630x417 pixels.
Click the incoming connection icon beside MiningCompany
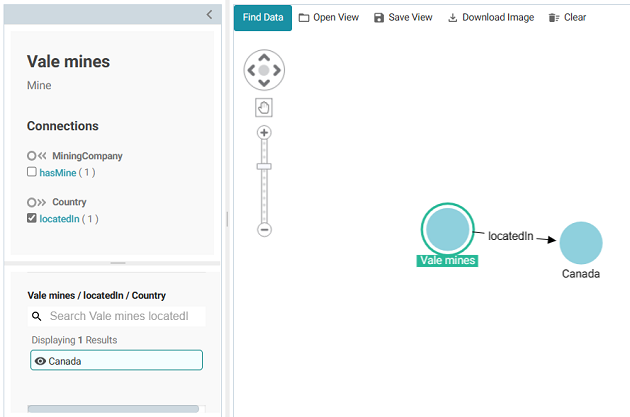pos(37,156)
